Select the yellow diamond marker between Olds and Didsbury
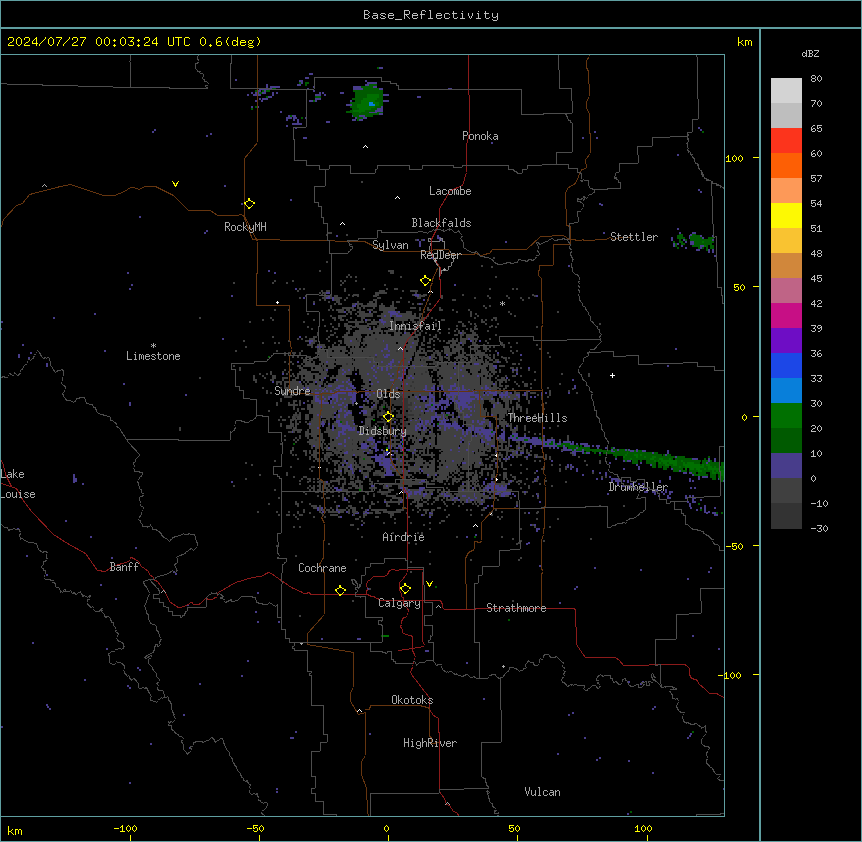Screen dimensions: 862x842 click(388, 417)
